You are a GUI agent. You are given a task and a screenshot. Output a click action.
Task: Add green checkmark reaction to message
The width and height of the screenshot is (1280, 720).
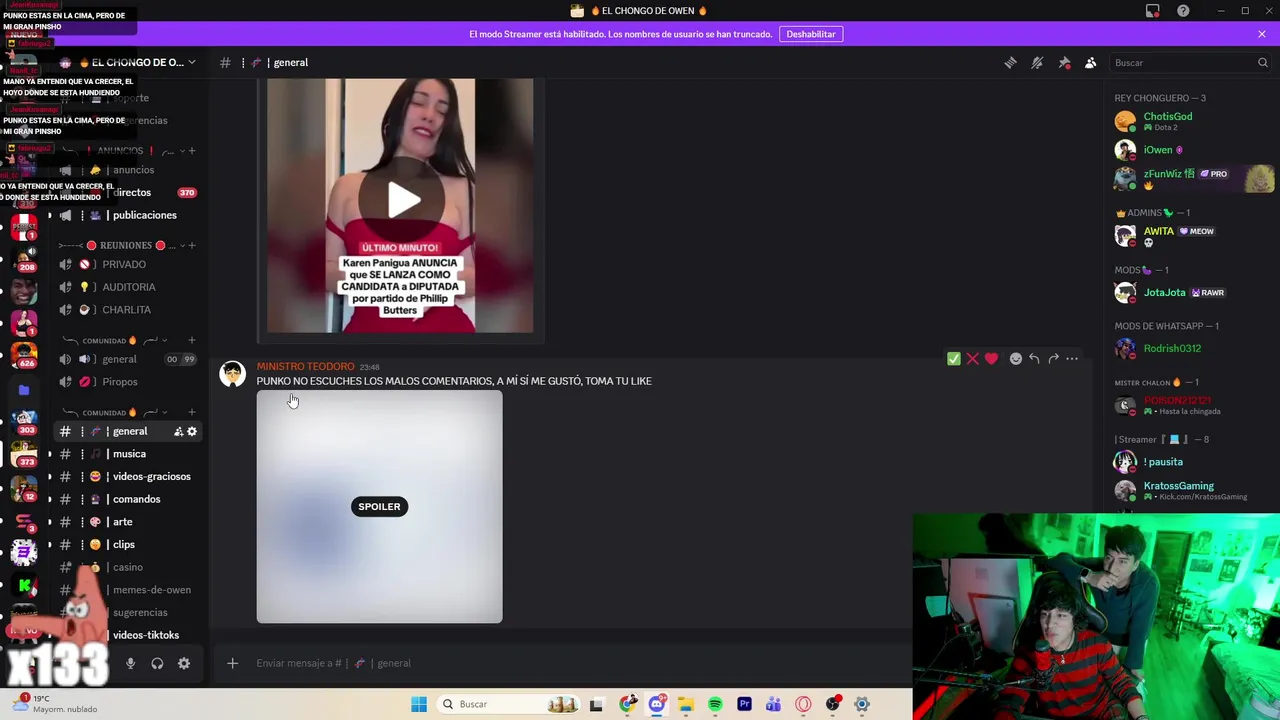(x=954, y=359)
